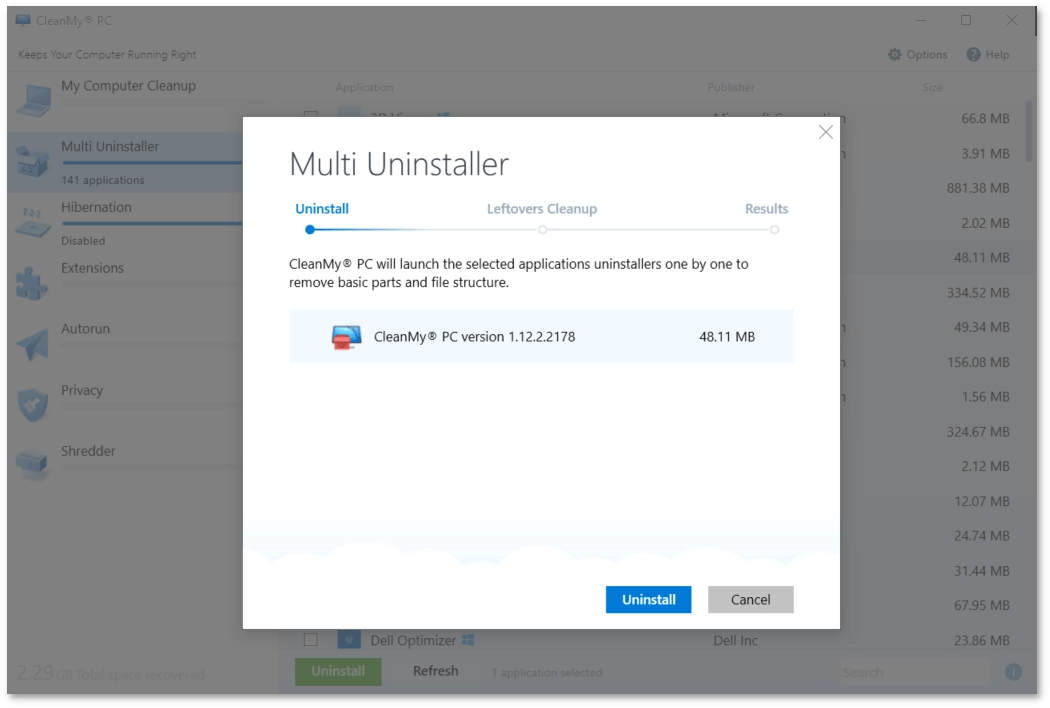Open Help question mark icon

(973, 54)
